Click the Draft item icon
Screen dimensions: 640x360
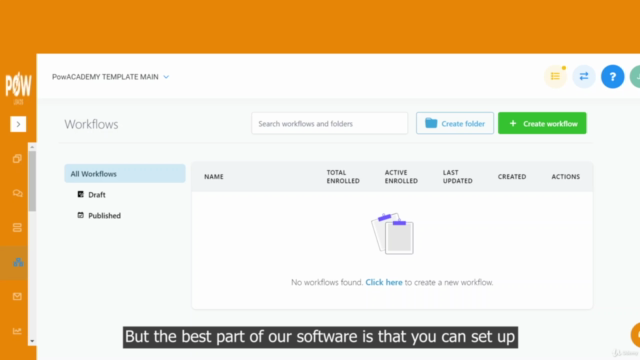pos(80,194)
